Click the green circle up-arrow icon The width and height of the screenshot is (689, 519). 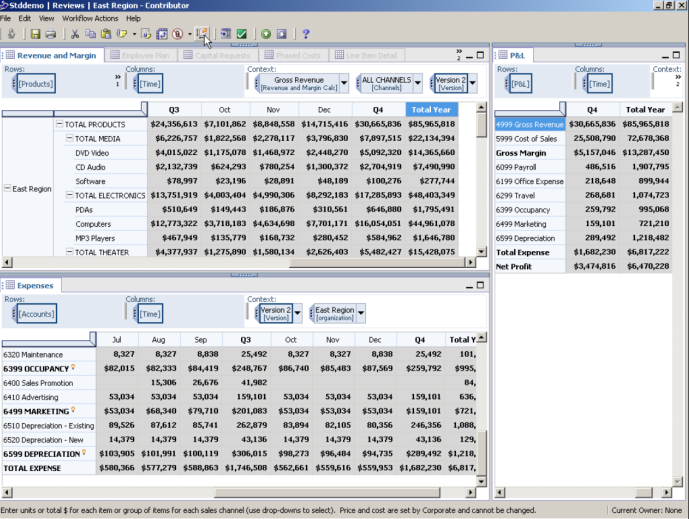point(266,34)
